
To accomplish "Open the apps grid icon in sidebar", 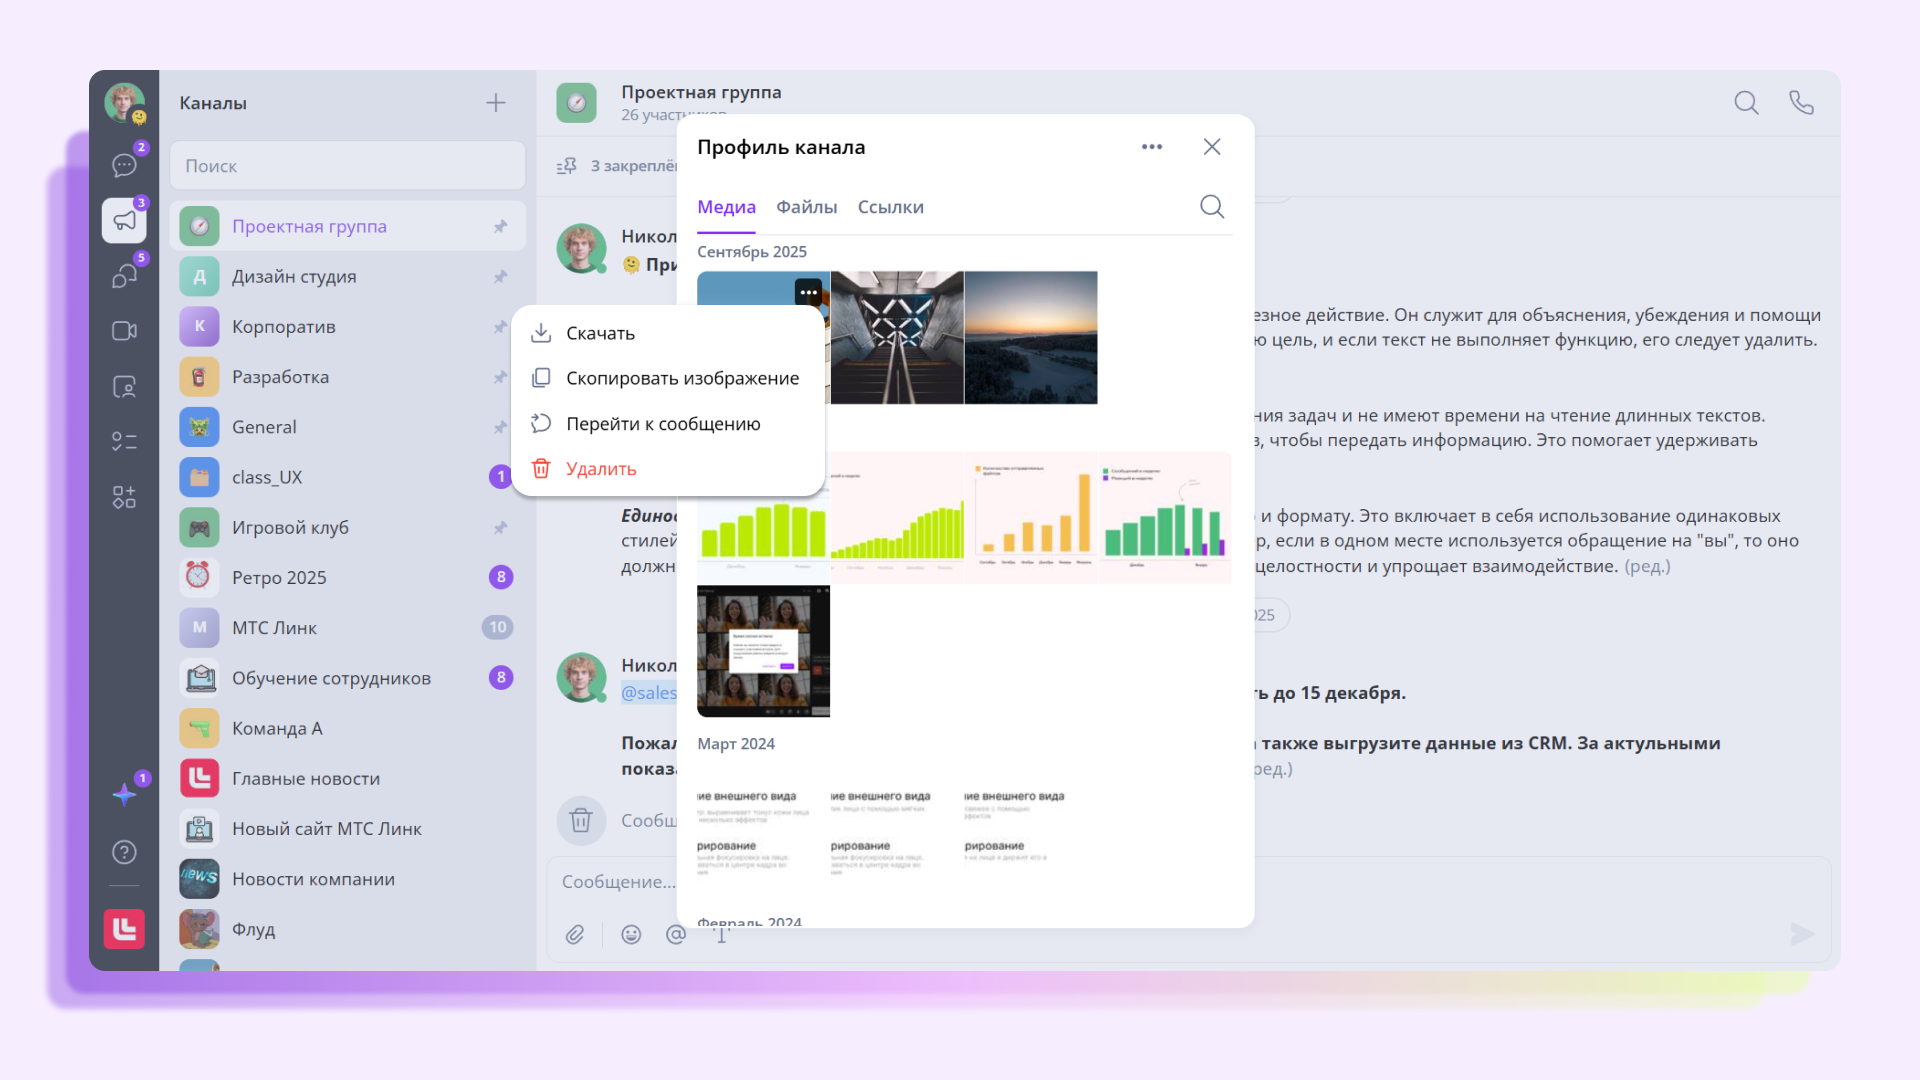I will click(x=124, y=497).
